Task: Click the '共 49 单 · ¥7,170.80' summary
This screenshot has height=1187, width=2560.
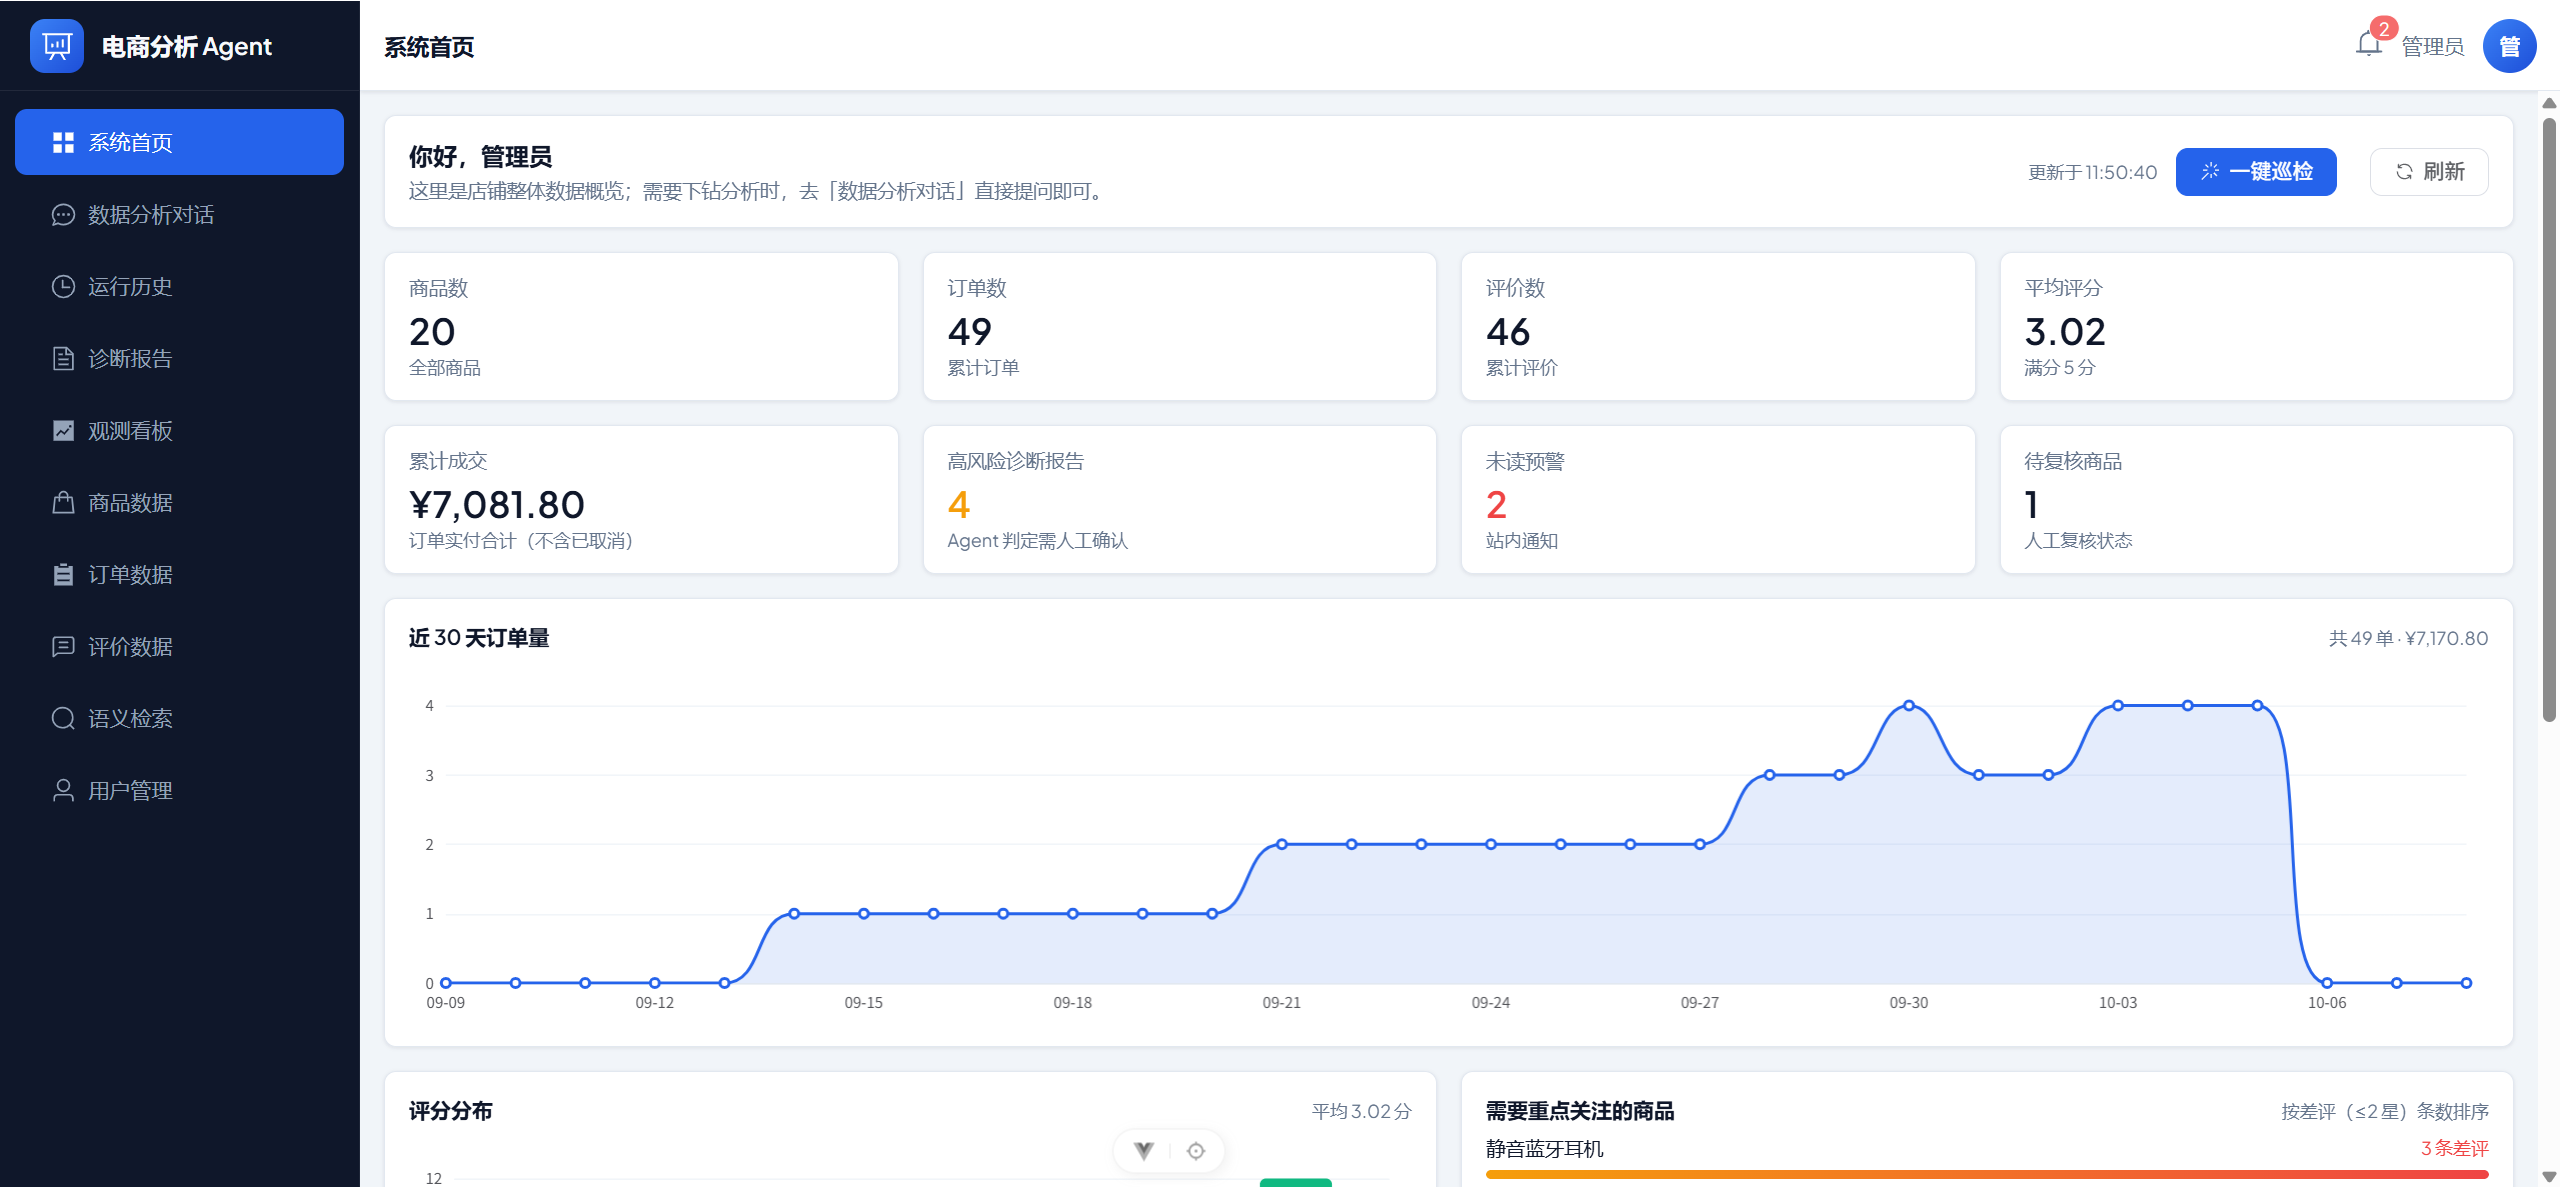Action: point(2408,638)
